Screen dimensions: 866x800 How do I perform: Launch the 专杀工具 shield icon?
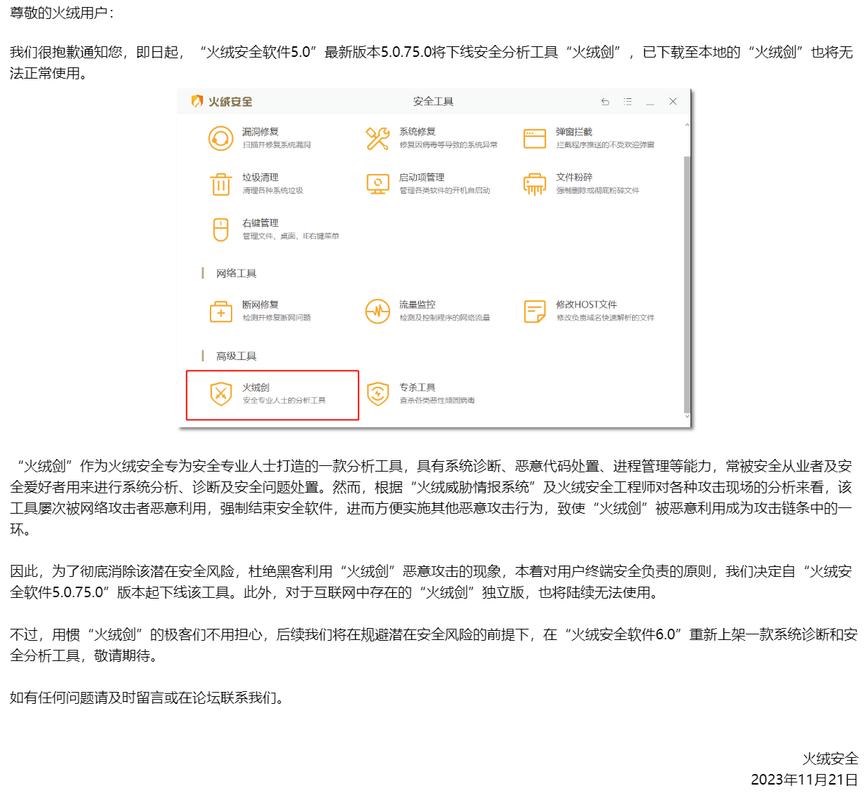[x=377, y=394]
